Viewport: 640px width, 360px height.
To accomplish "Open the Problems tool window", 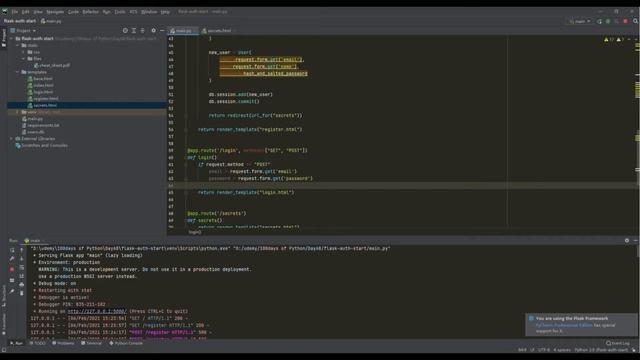I will point(63,343).
